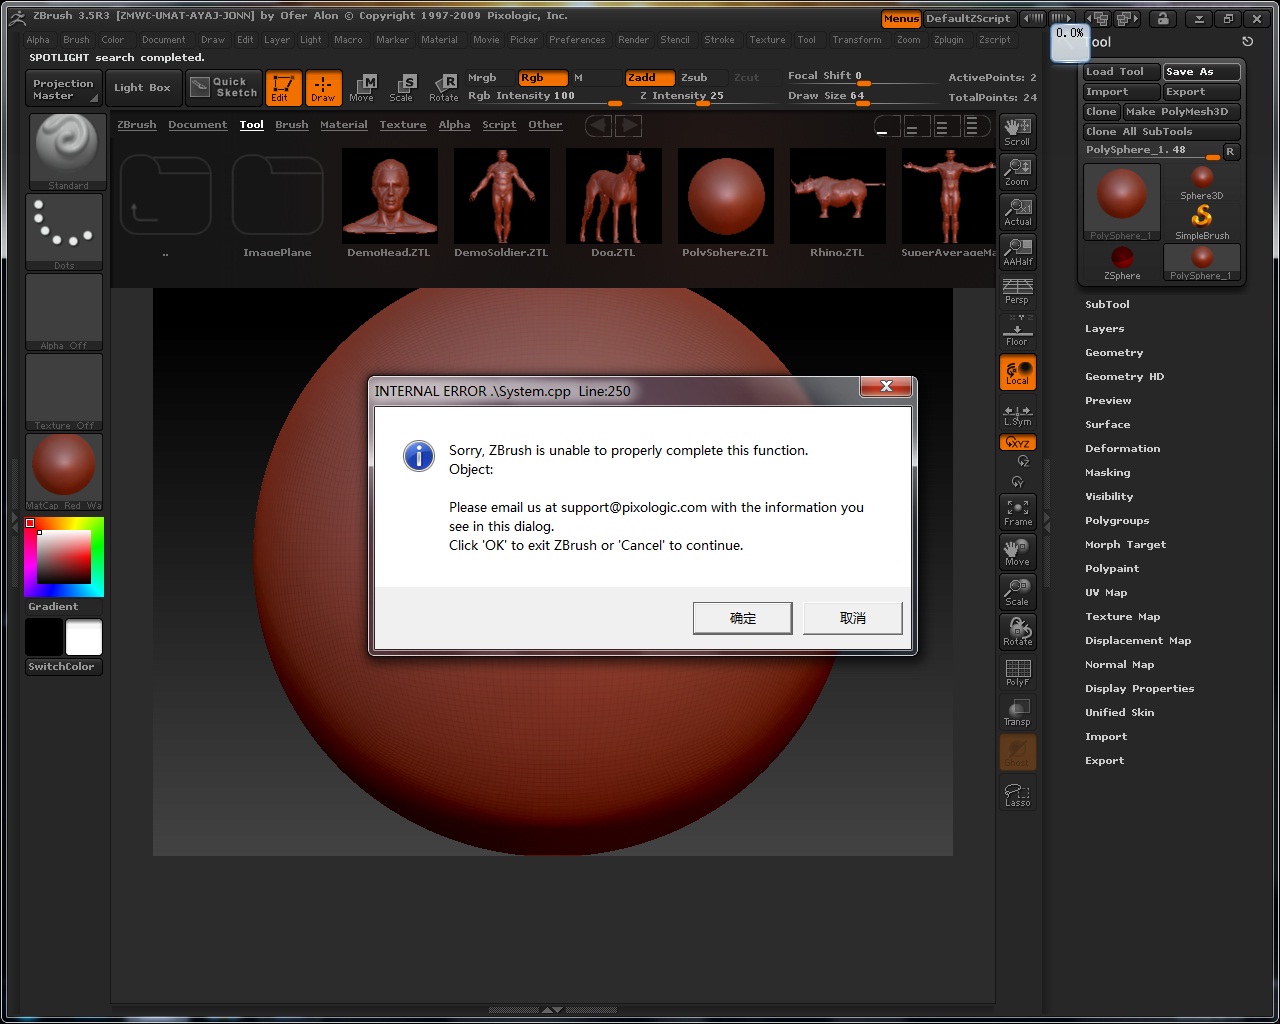1280x1024 pixels.
Task: Expand the SubTool section
Action: pyautogui.click(x=1105, y=304)
